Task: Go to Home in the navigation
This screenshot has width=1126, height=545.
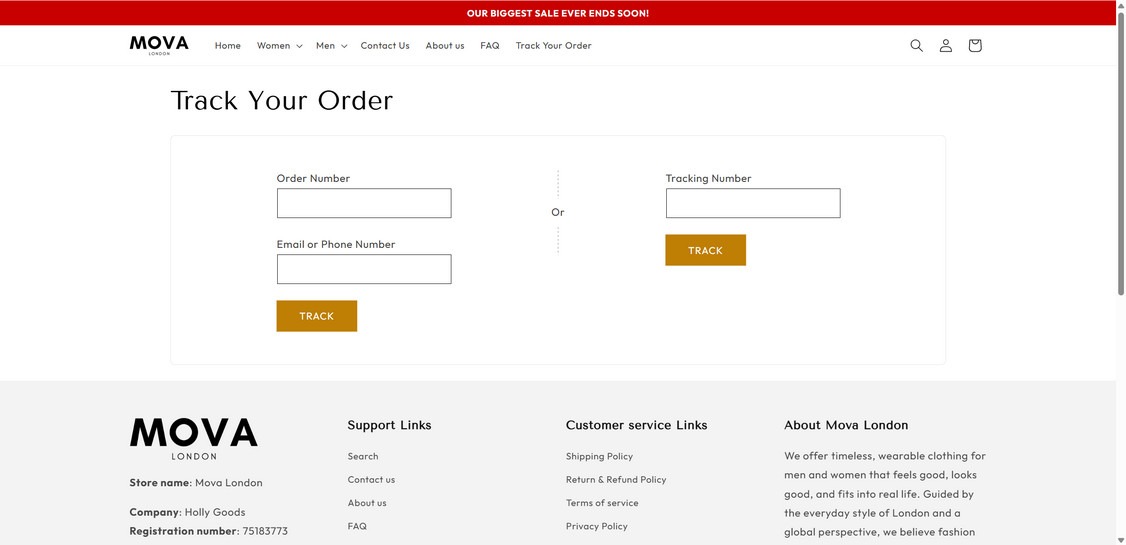Action: 228,45
